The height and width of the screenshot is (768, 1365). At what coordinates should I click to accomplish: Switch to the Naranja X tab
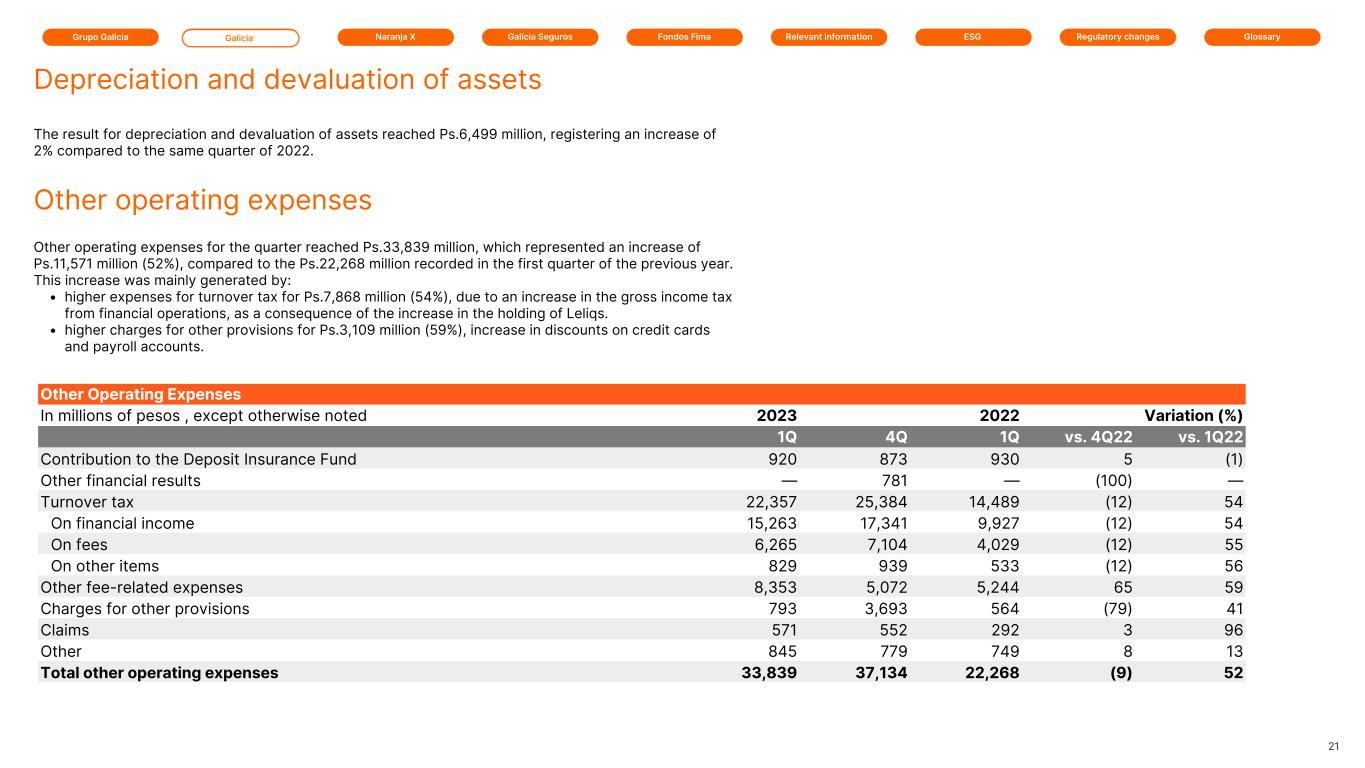(395, 37)
